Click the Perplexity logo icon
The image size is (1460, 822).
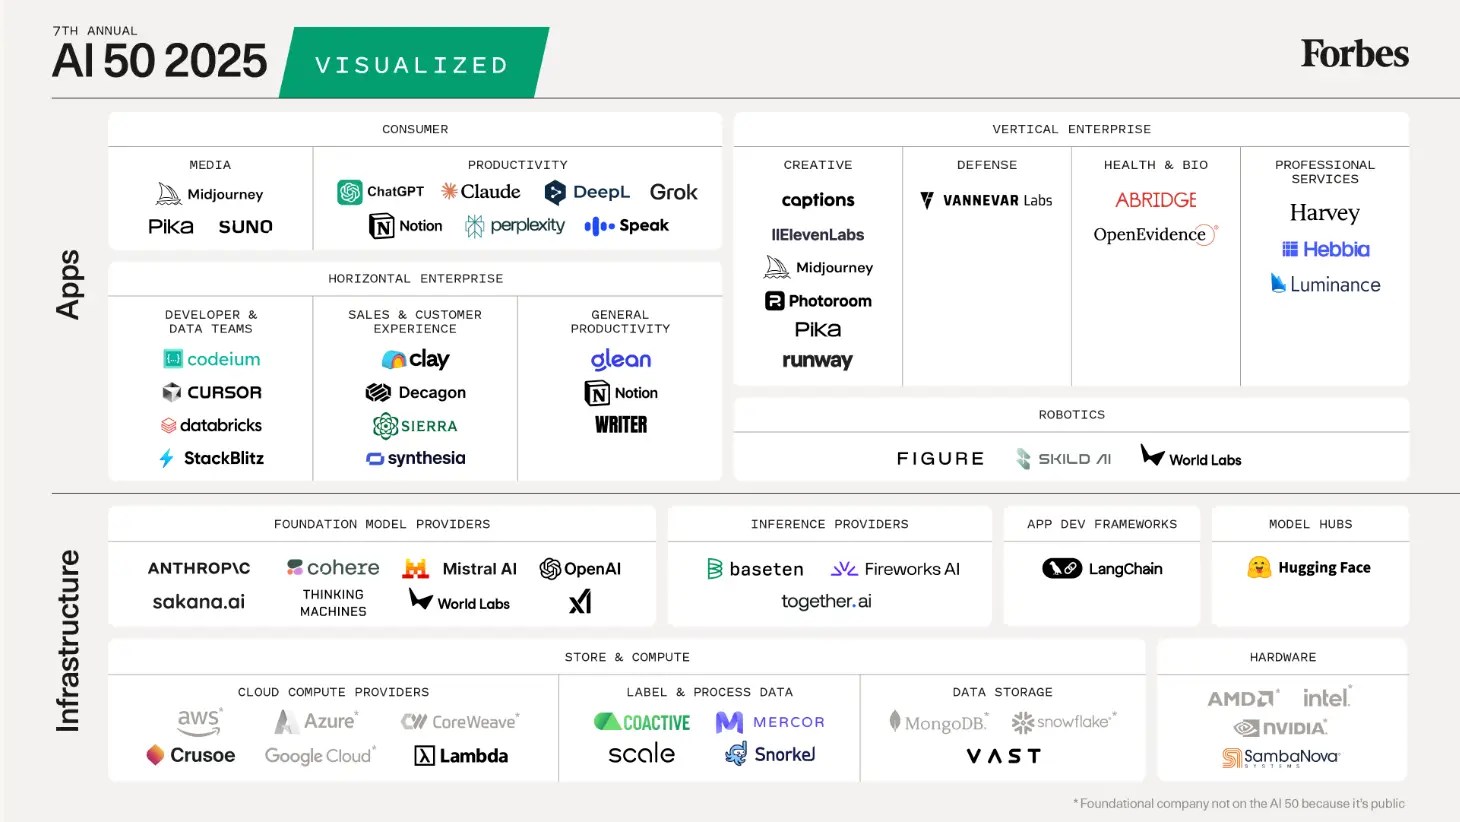(475, 227)
